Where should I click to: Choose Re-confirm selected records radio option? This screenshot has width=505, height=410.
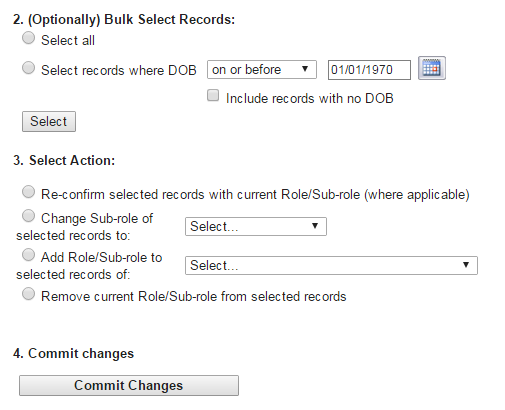(28, 192)
